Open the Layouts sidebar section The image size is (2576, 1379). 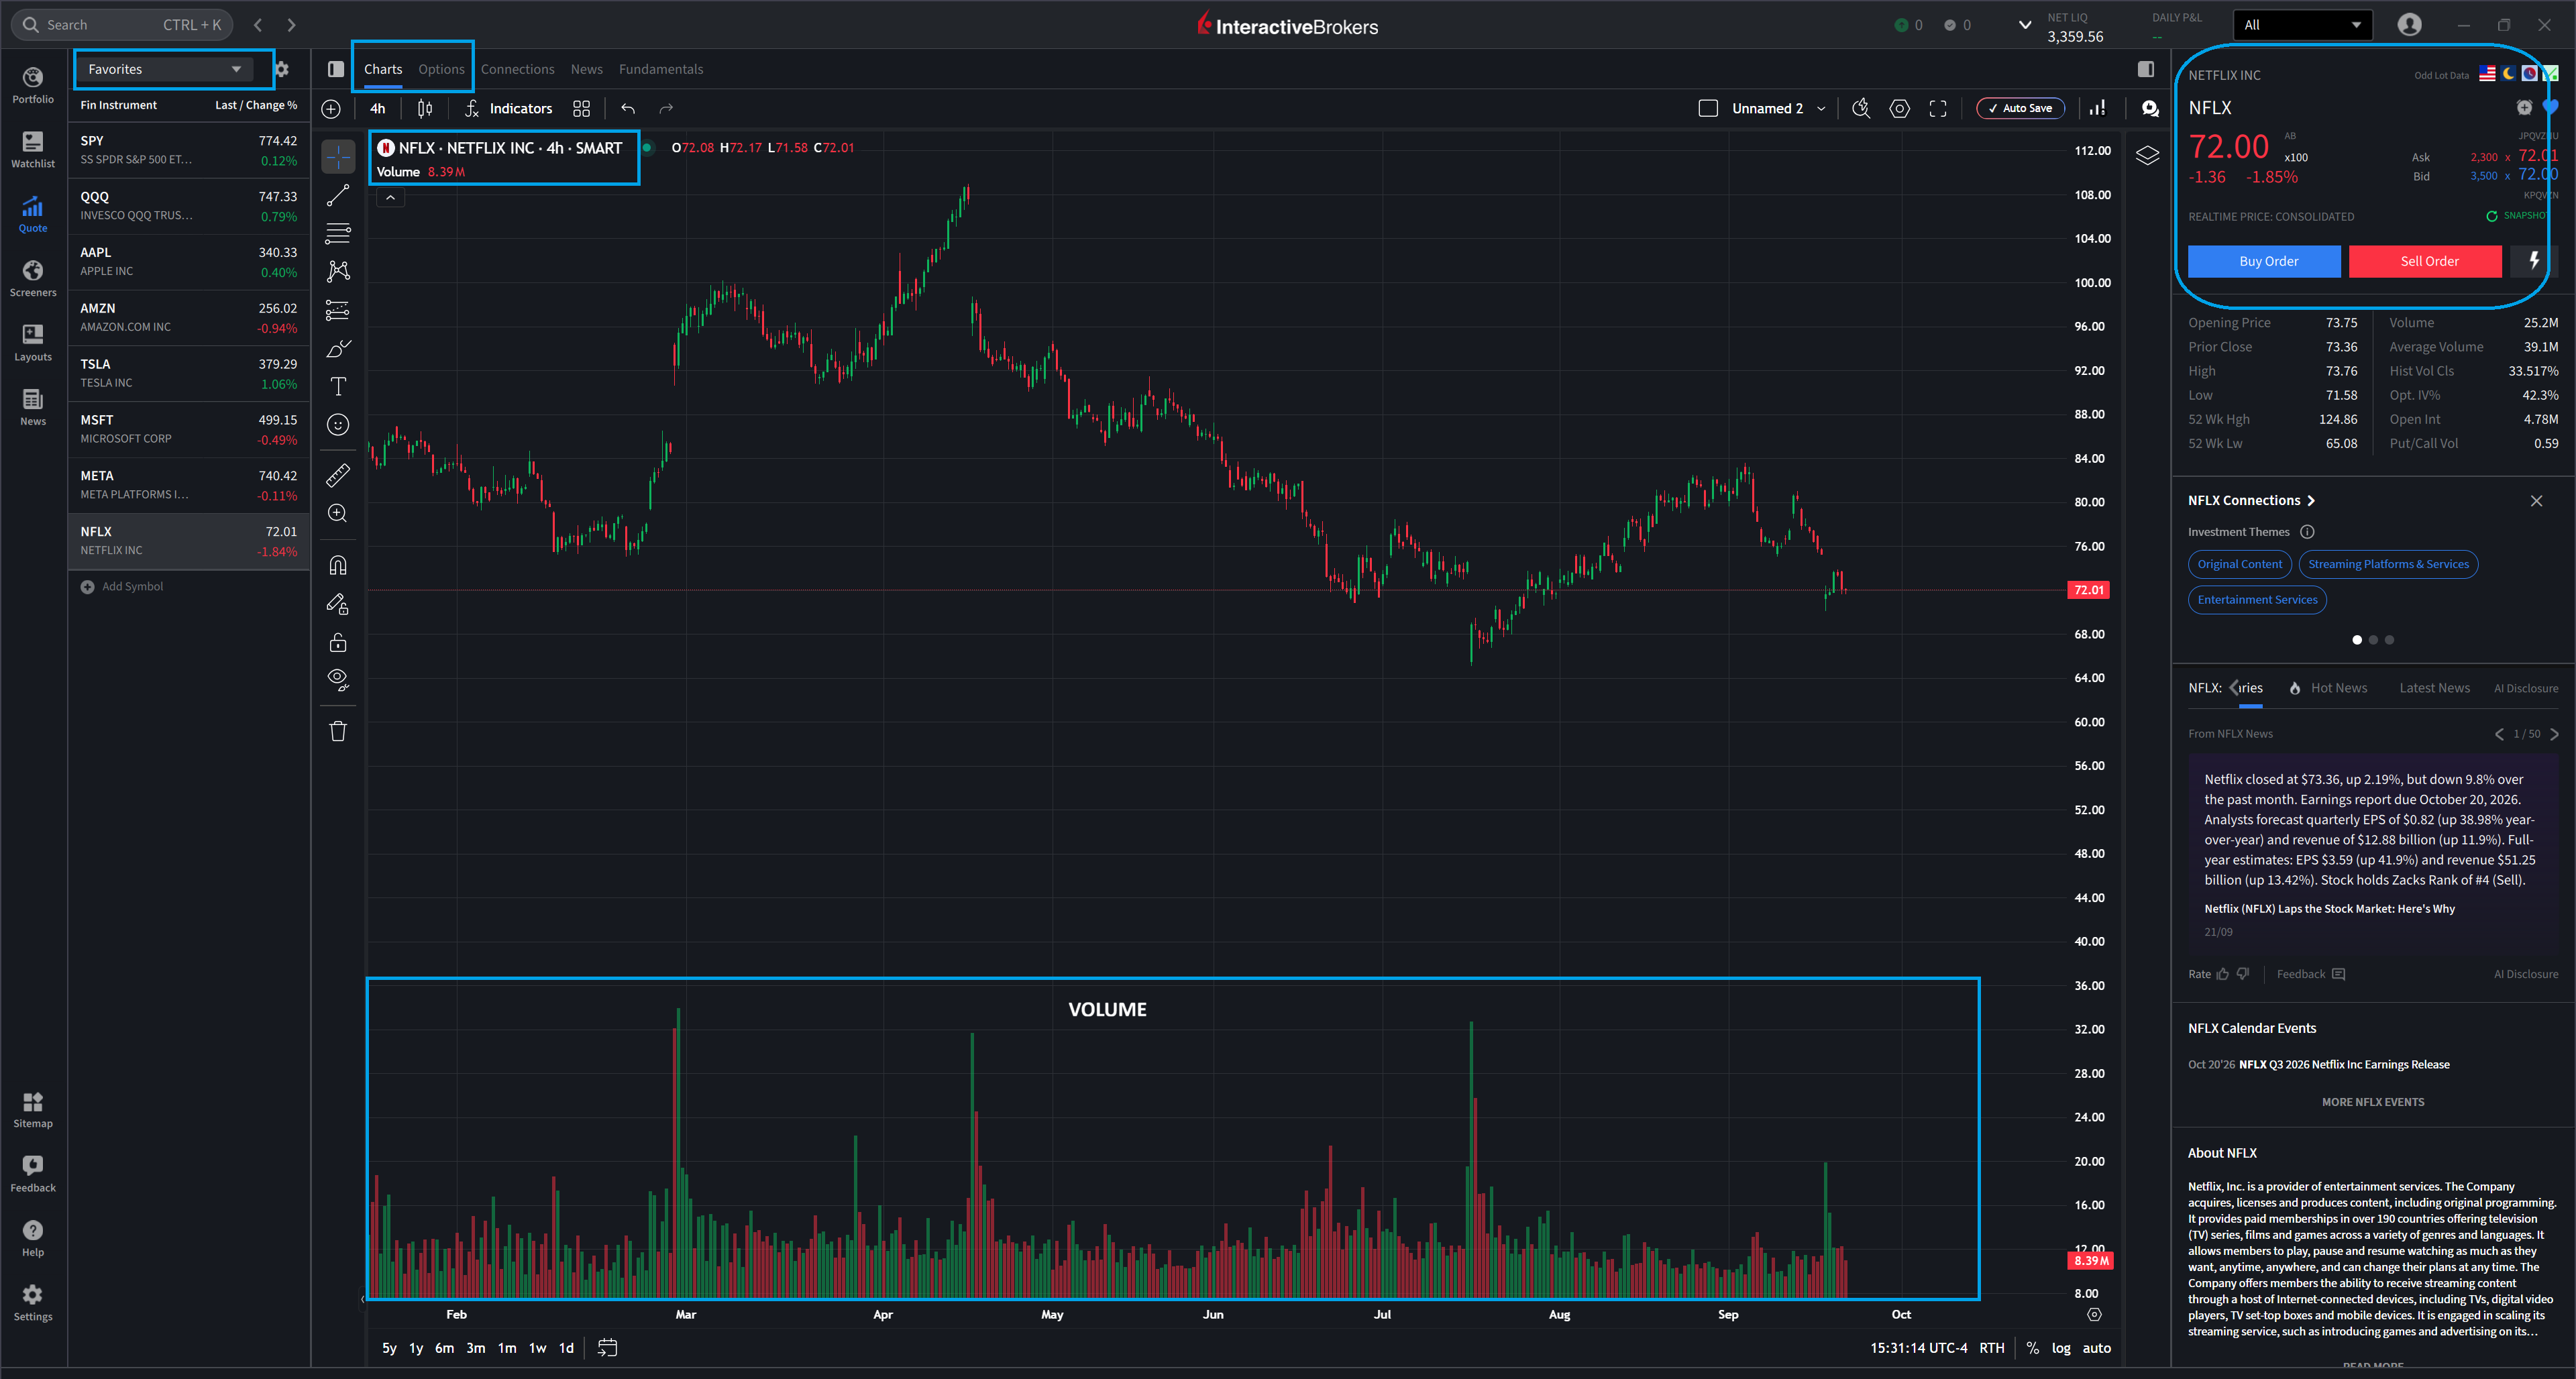[x=33, y=343]
